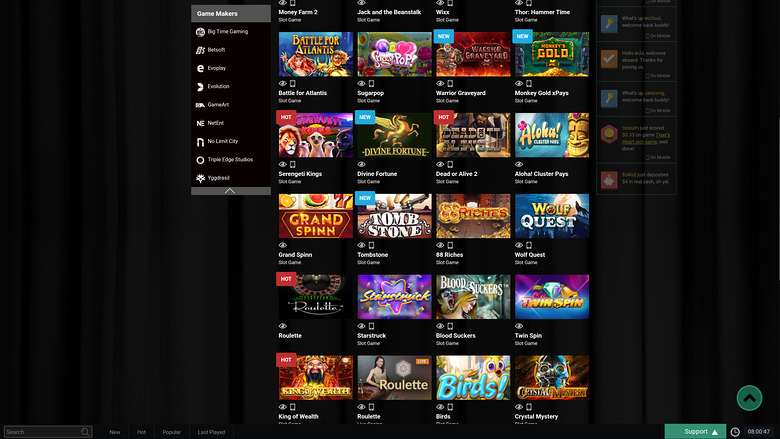Screen dimensions: 780x439
Task: Open the Monkey Gold xPays title
Action: coord(542,93)
